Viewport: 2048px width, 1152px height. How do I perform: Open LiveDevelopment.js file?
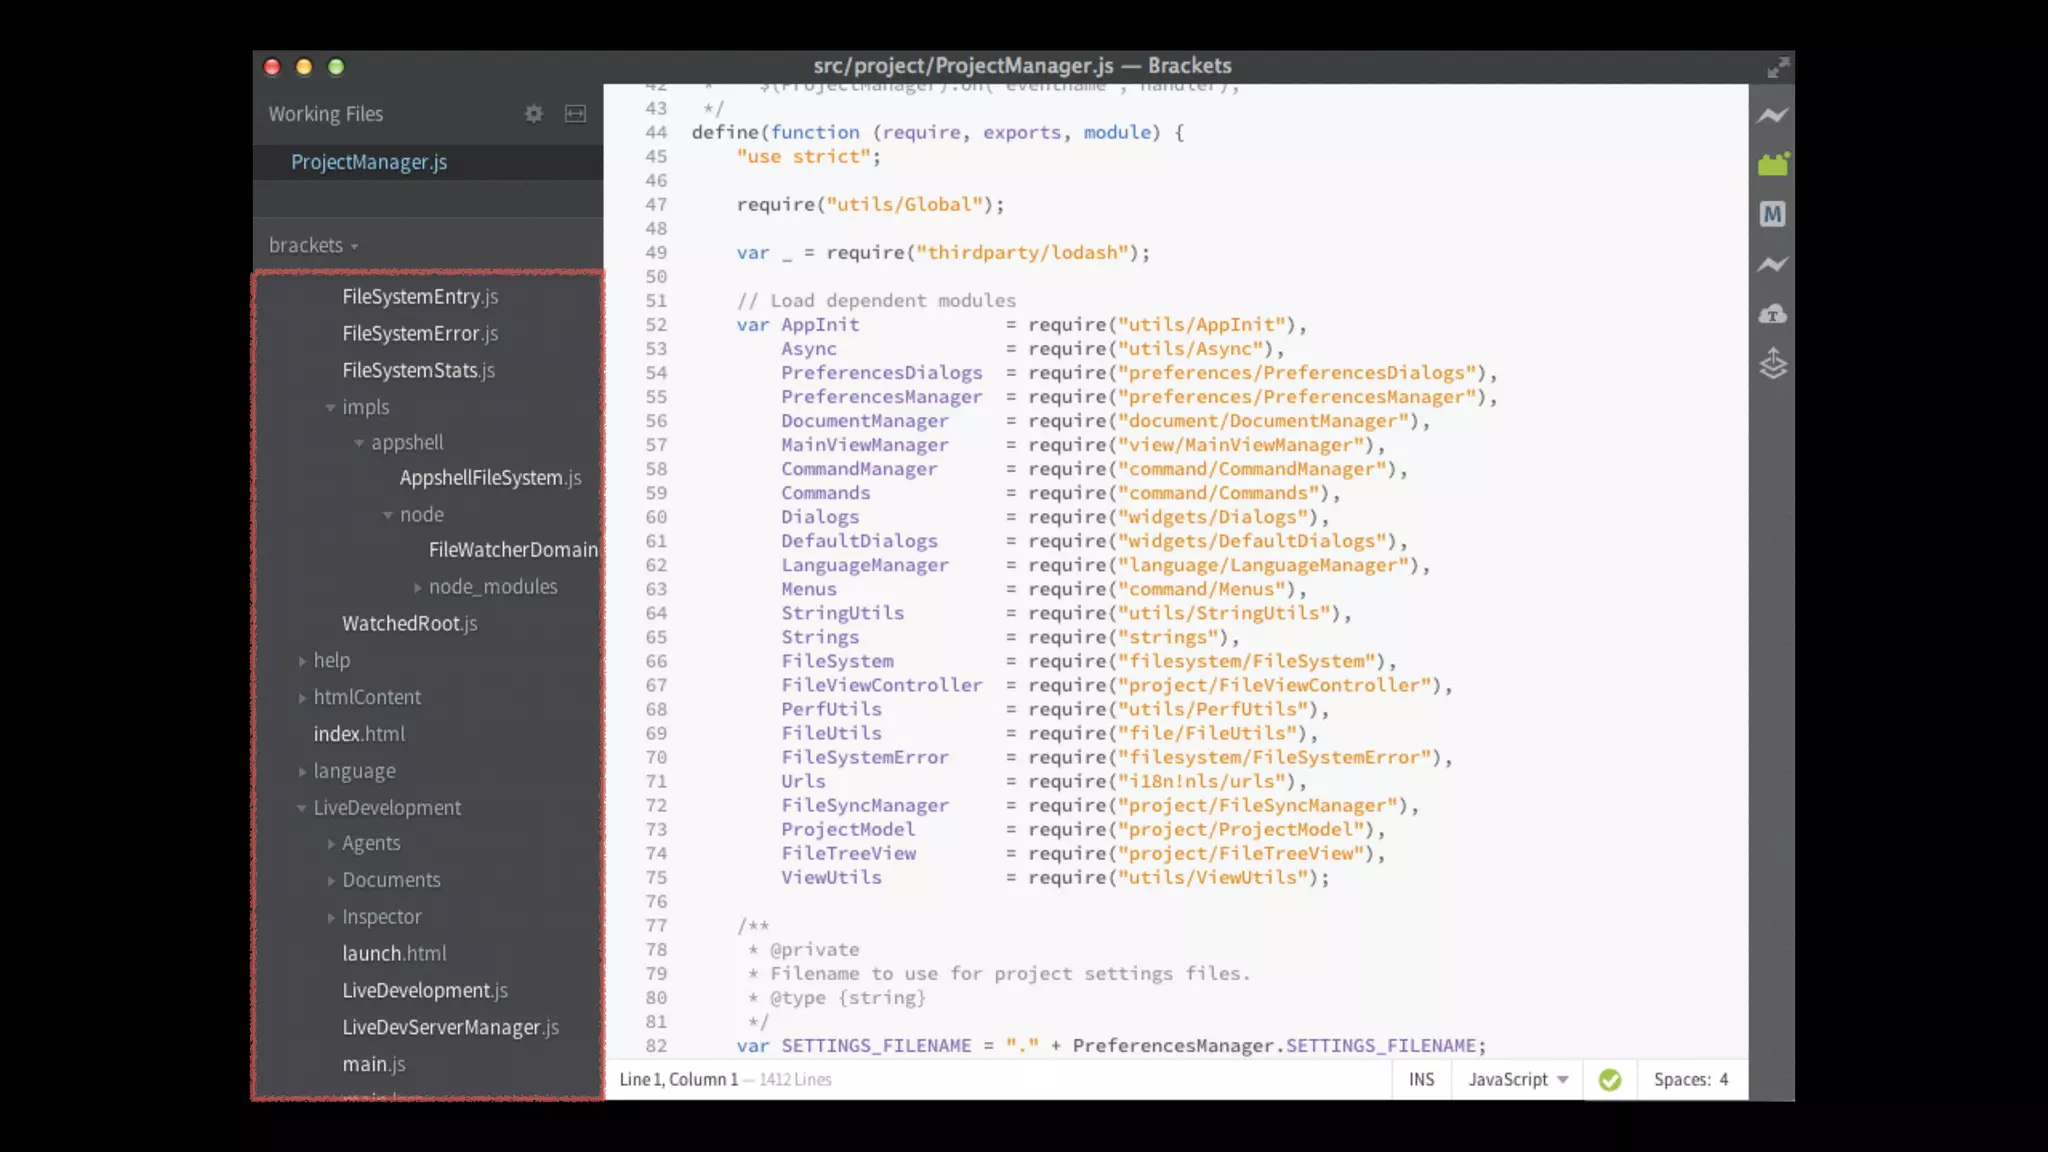point(425,991)
